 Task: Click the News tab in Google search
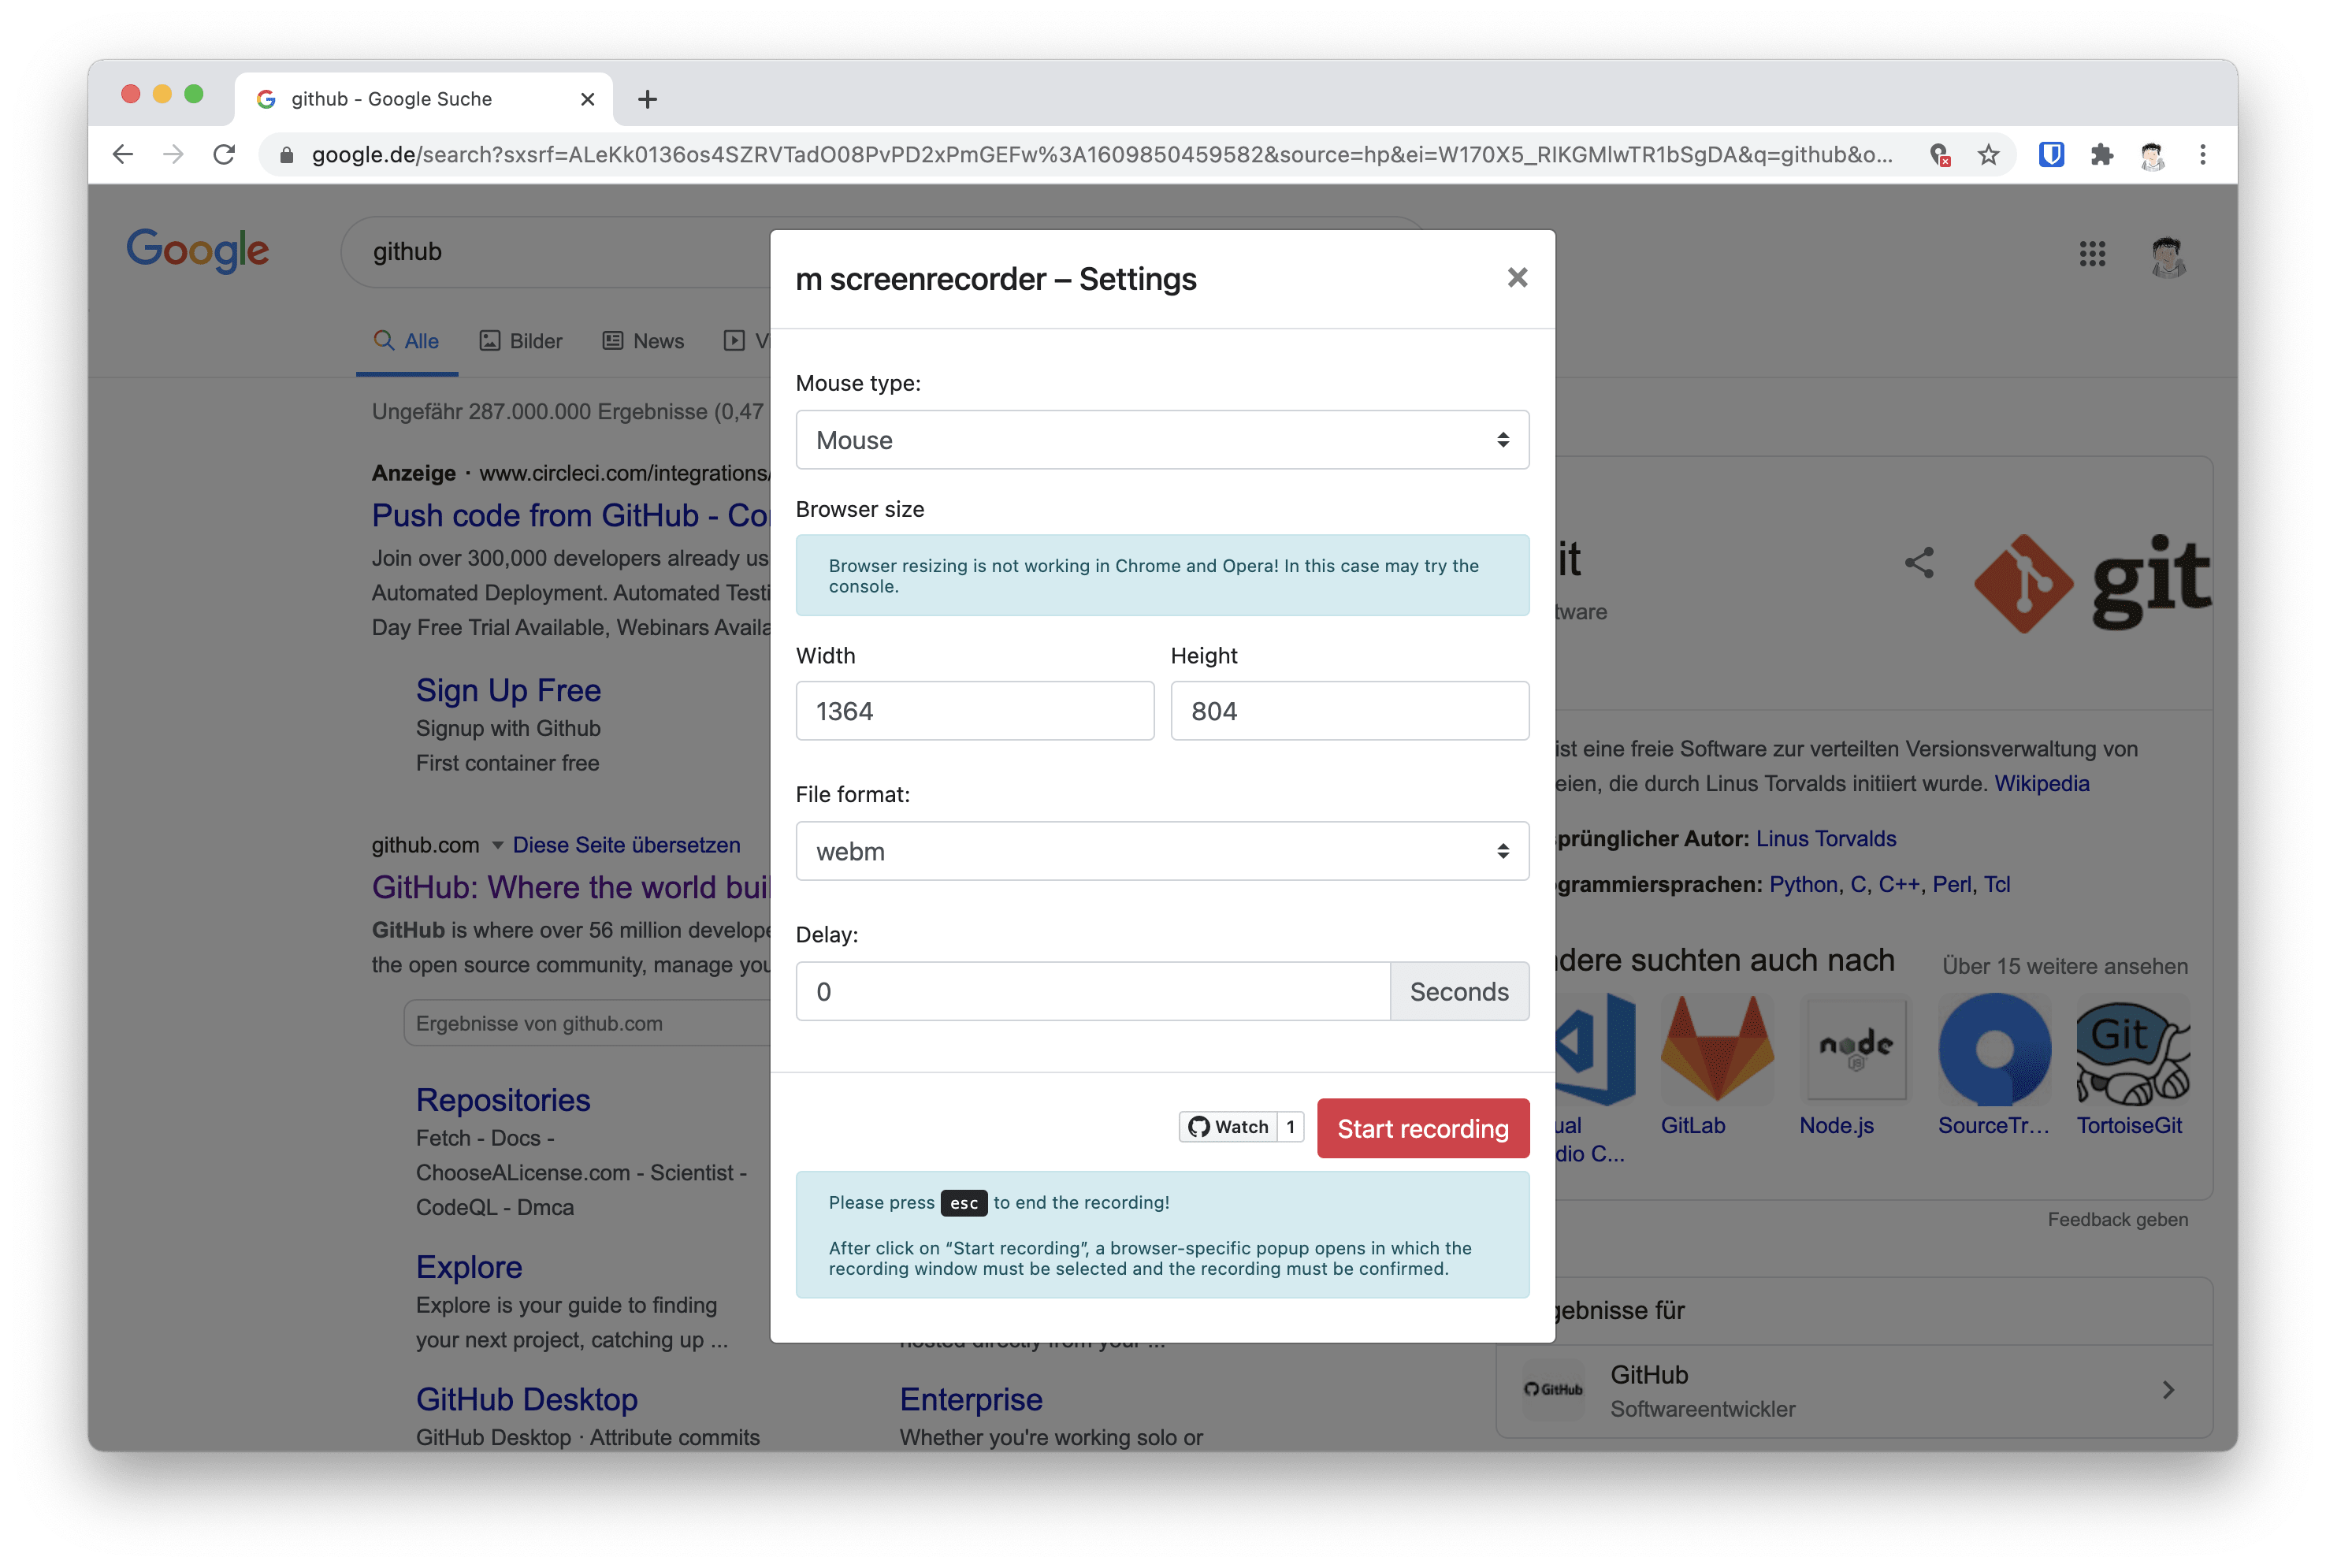coord(656,340)
